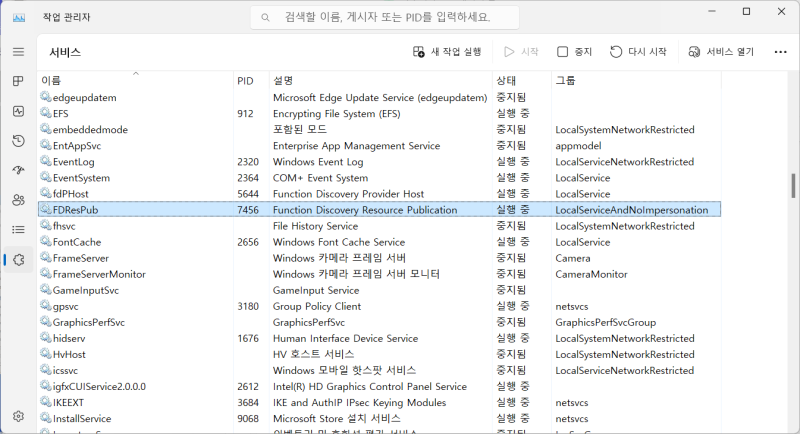Image resolution: width=800 pixels, height=434 pixels.
Task: Click the CameraMonitor group cell
Action: click(x=591, y=274)
